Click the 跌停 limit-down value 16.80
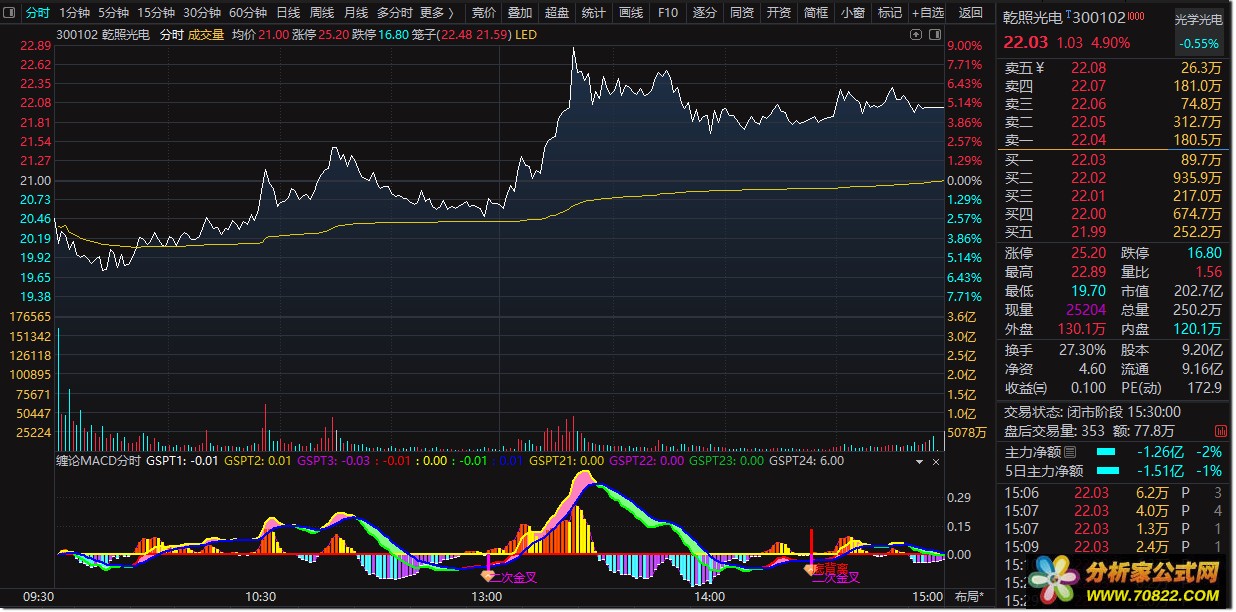This screenshot has width=1236, height=612. (x=1205, y=253)
